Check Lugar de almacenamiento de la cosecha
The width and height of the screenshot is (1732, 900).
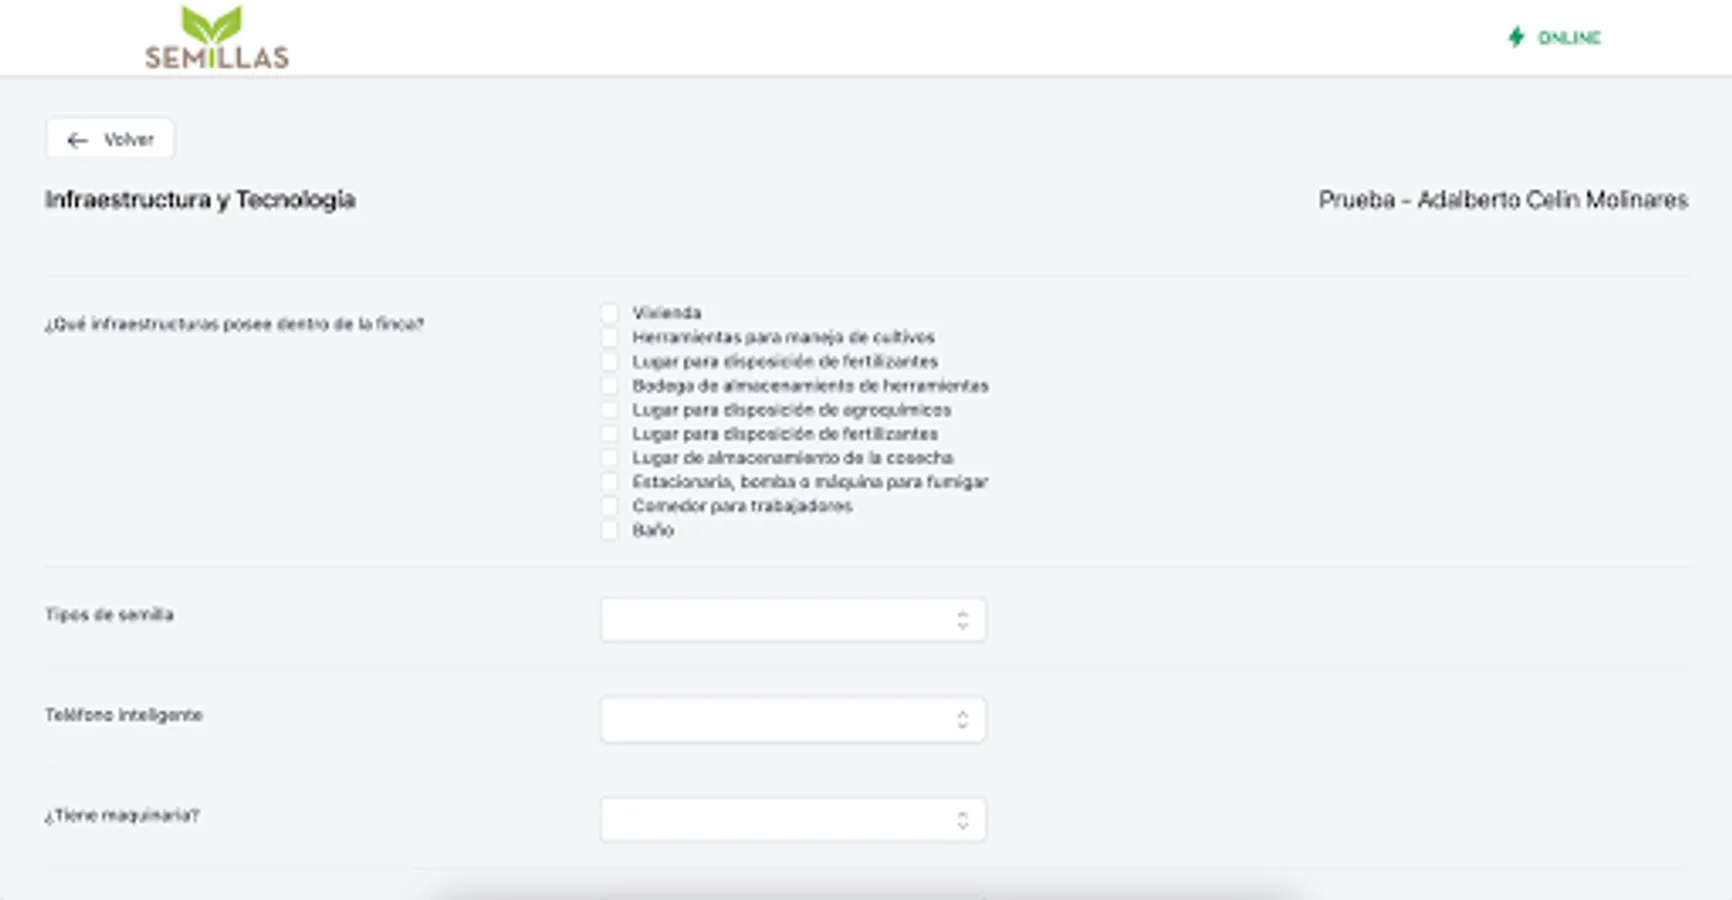[609, 457]
